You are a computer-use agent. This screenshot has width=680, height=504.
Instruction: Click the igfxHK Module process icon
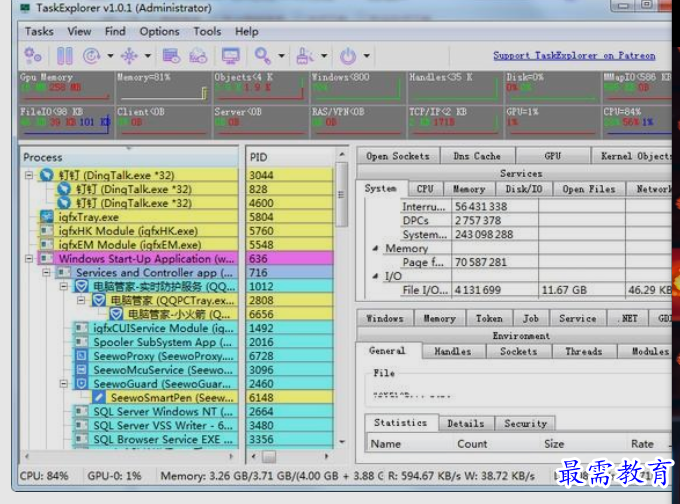click(46, 230)
